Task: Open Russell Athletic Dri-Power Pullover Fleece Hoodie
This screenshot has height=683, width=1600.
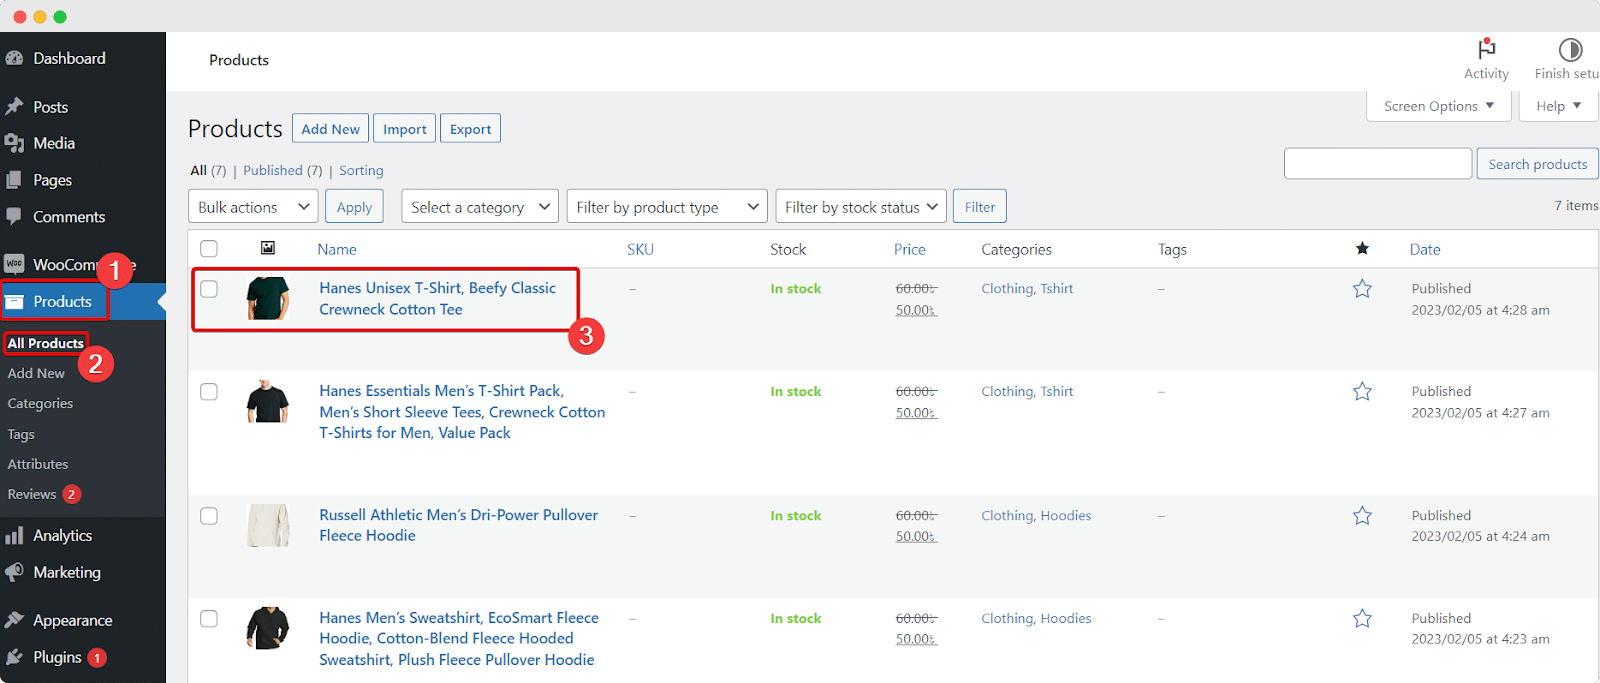Action: click(x=459, y=525)
